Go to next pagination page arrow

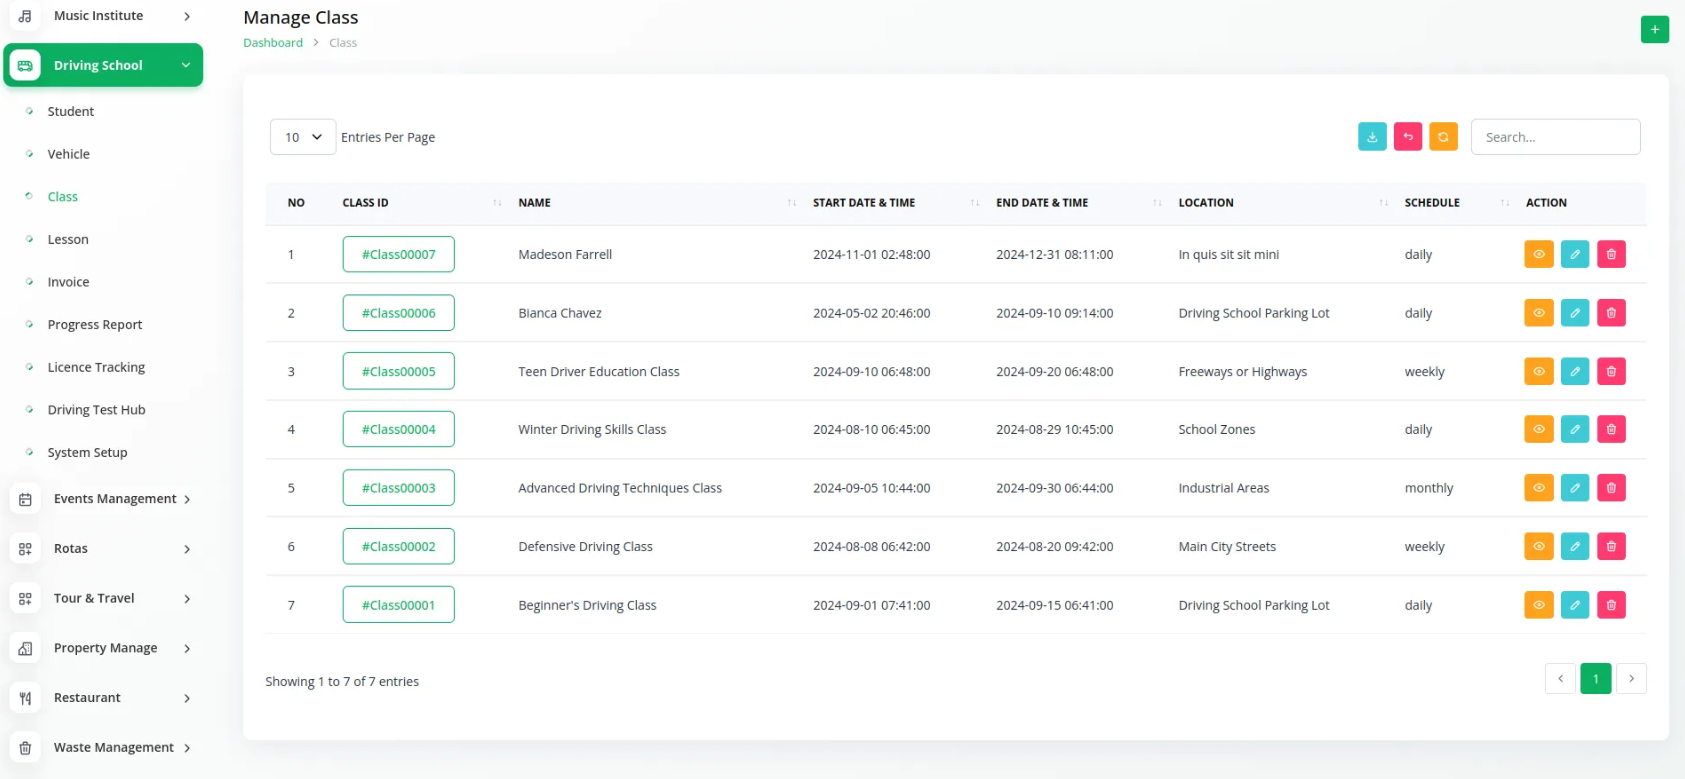tap(1631, 679)
